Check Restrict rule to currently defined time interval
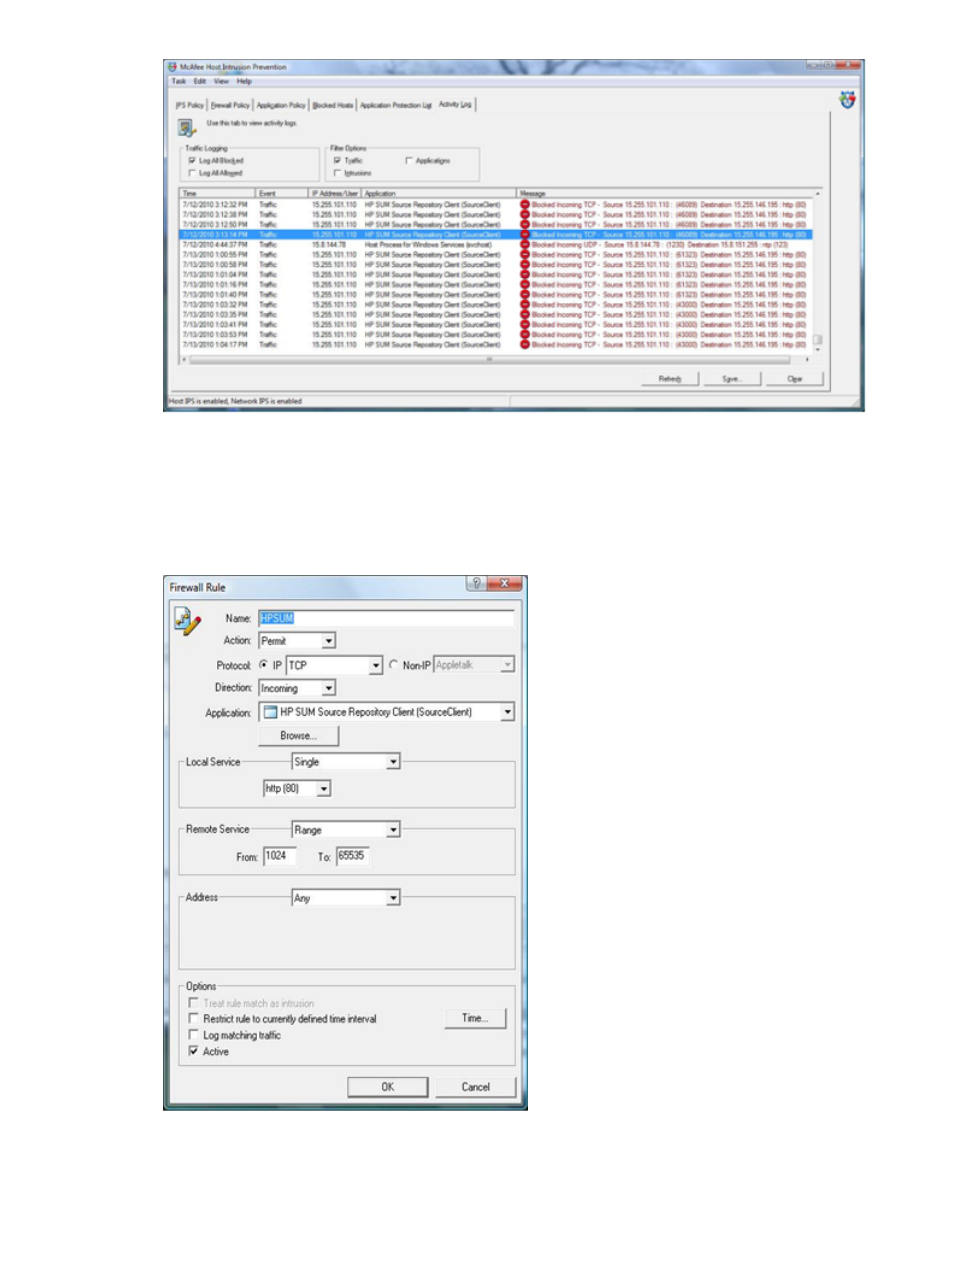This screenshot has height=1270, width=954. (194, 1018)
